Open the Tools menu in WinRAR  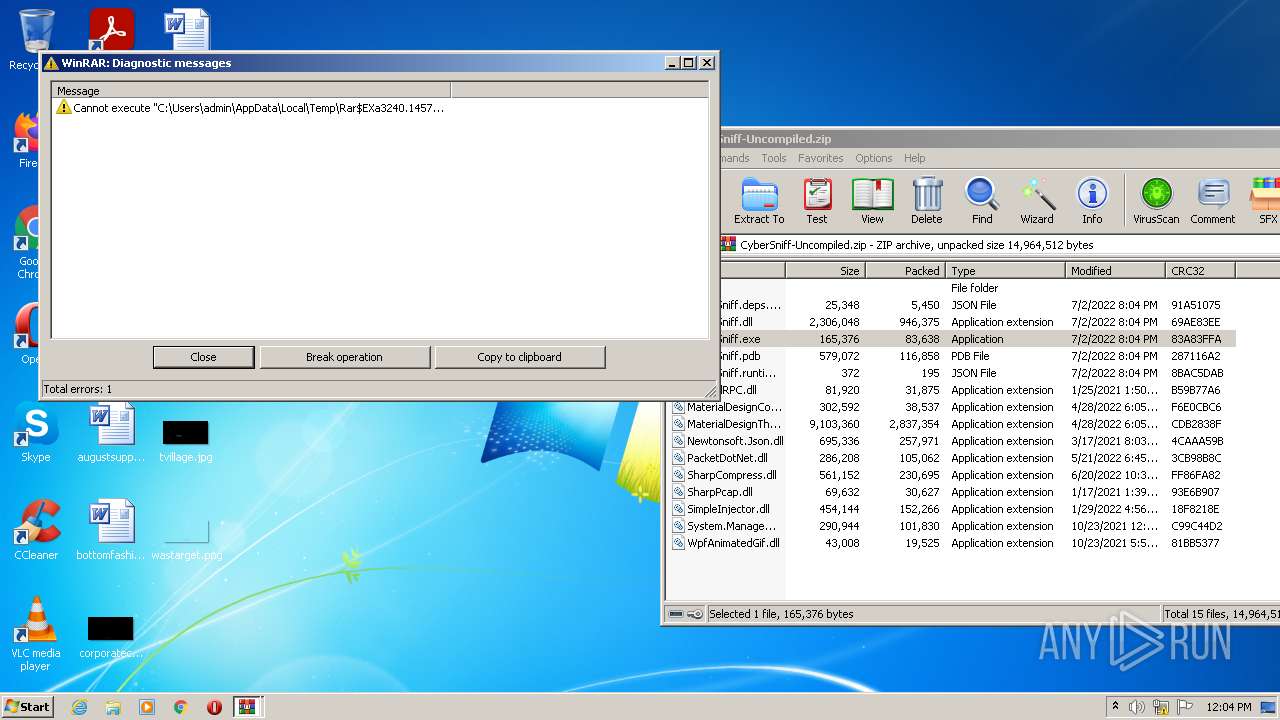pyautogui.click(x=774, y=158)
